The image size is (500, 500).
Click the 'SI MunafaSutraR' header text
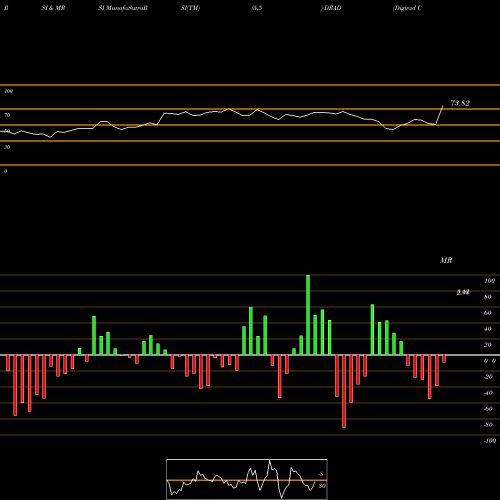(x=123, y=8)
